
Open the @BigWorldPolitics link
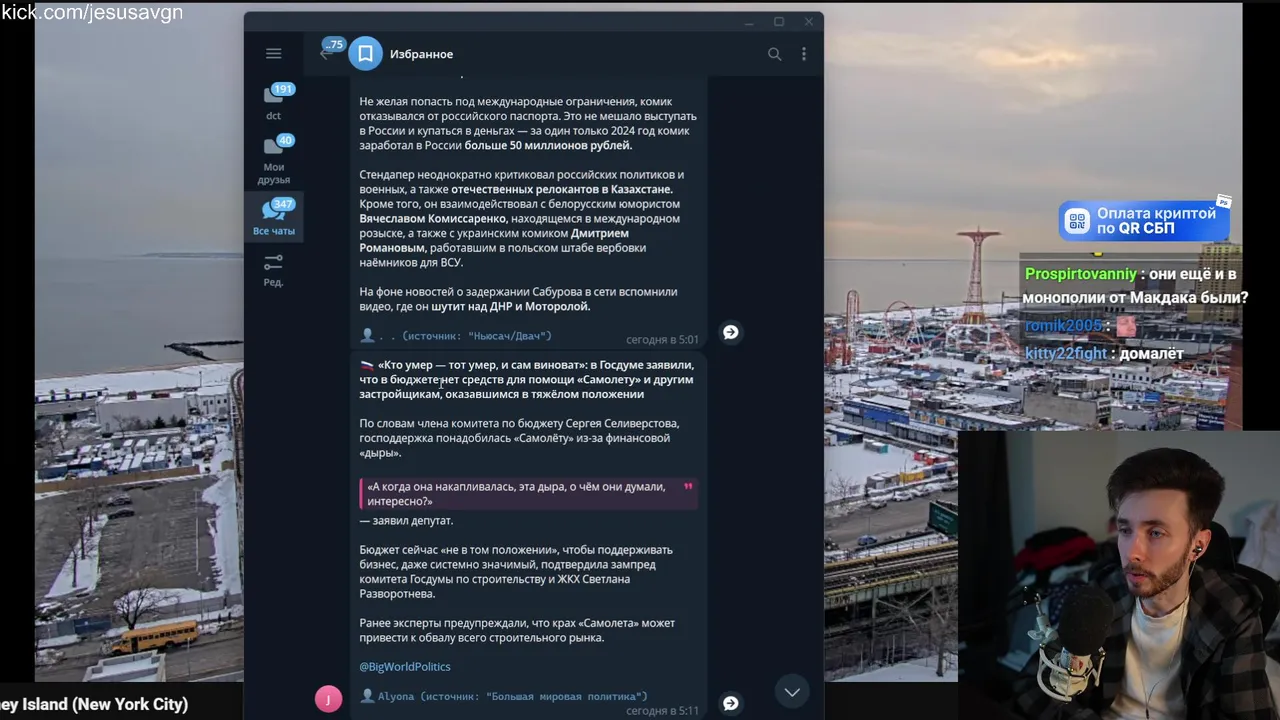(405, 667)
